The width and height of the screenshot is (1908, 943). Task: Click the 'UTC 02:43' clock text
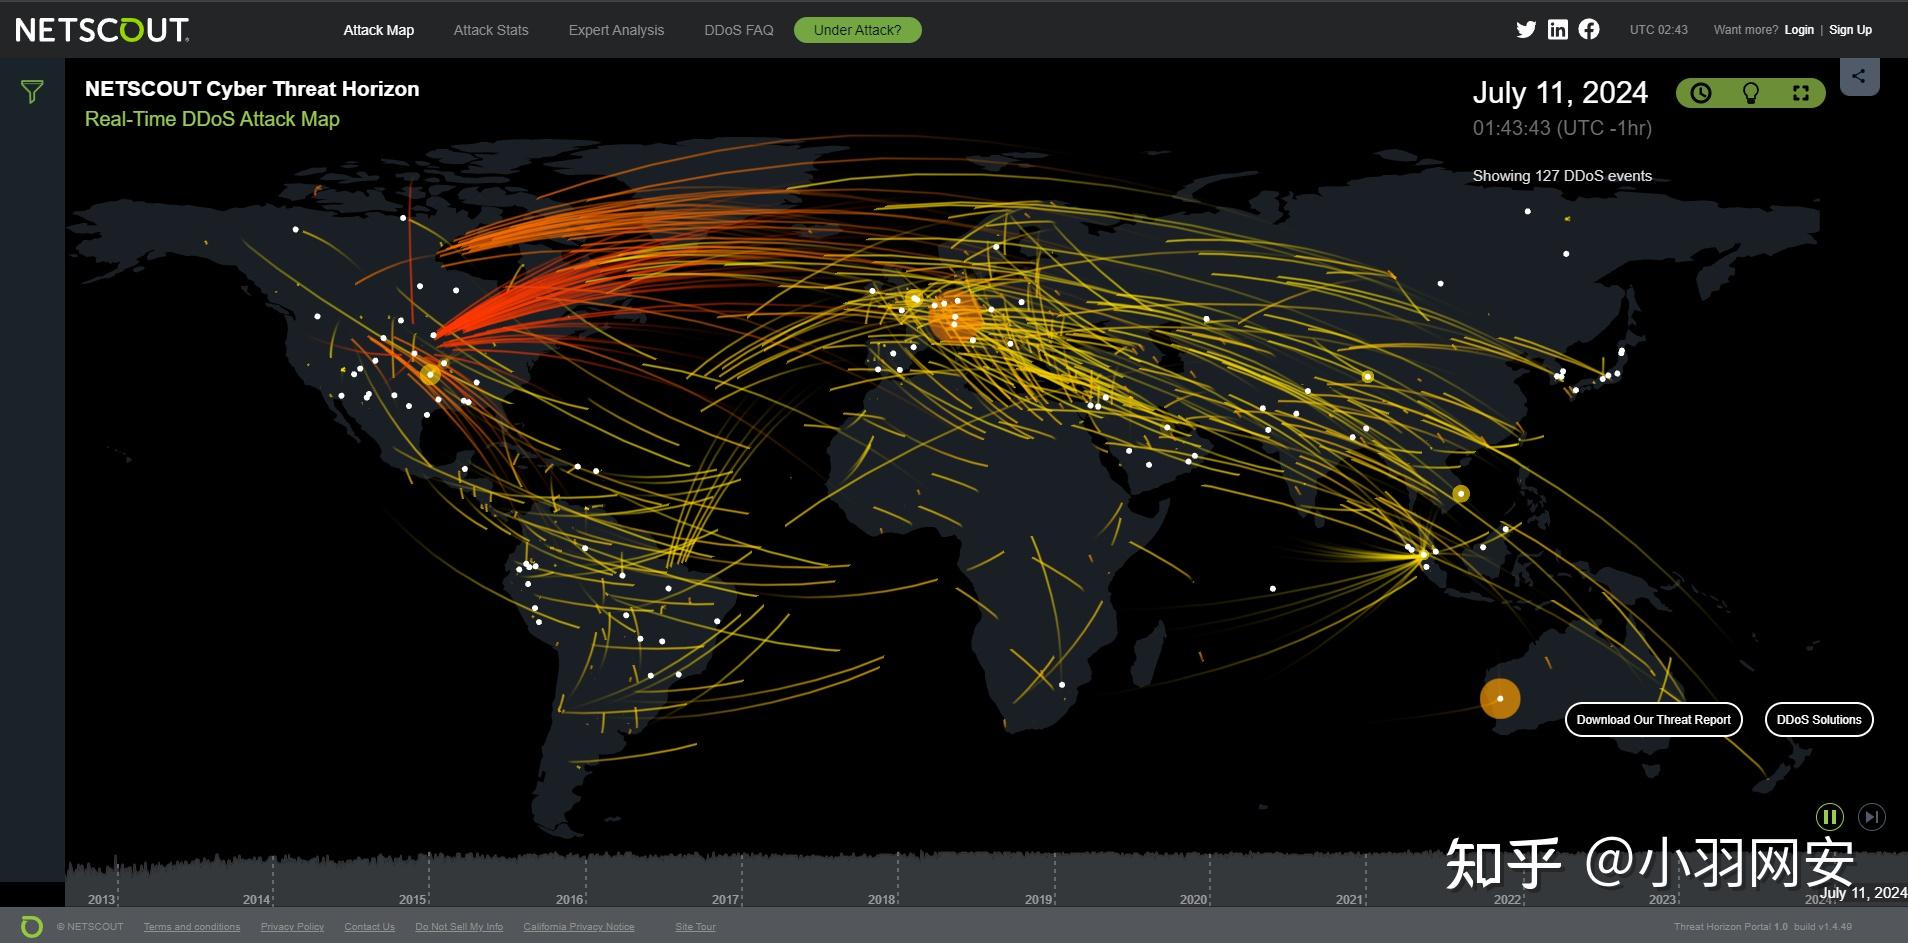pos(1659,30)
